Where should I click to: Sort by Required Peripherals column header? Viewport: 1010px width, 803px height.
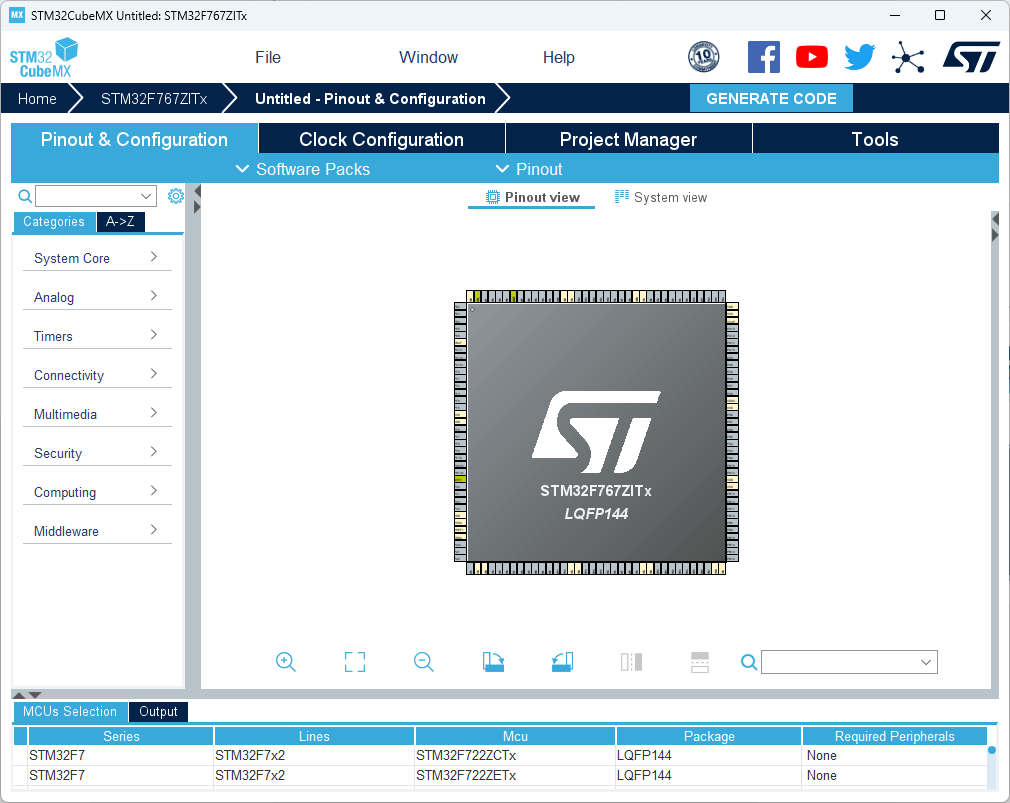[895, 736]
